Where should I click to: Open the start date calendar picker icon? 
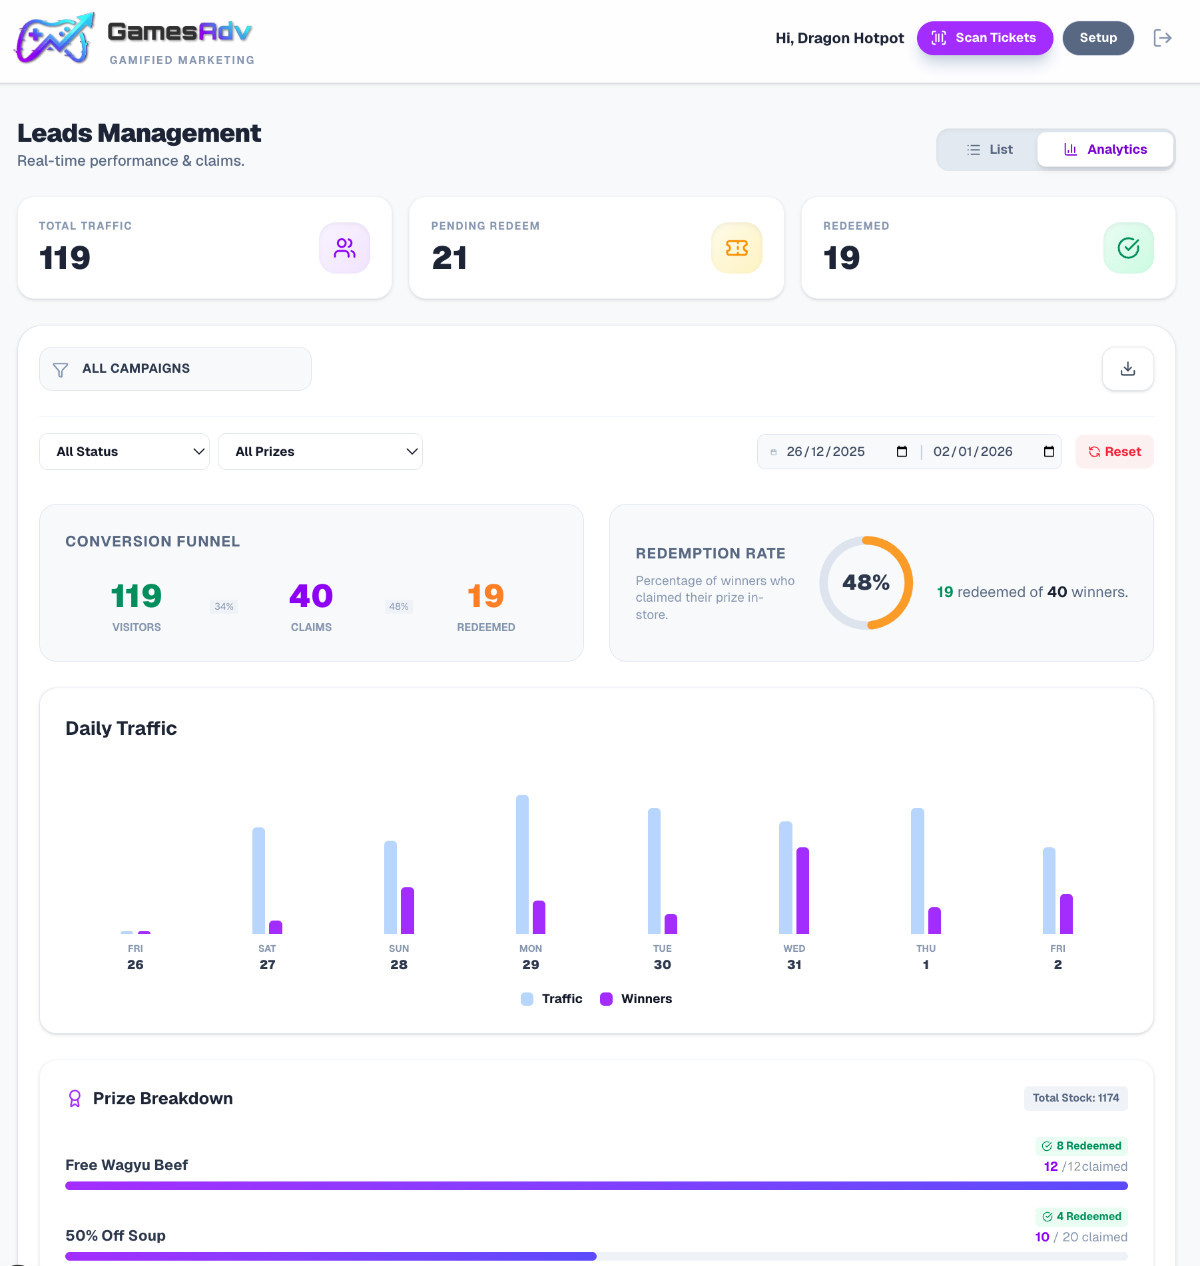[902, 452]
